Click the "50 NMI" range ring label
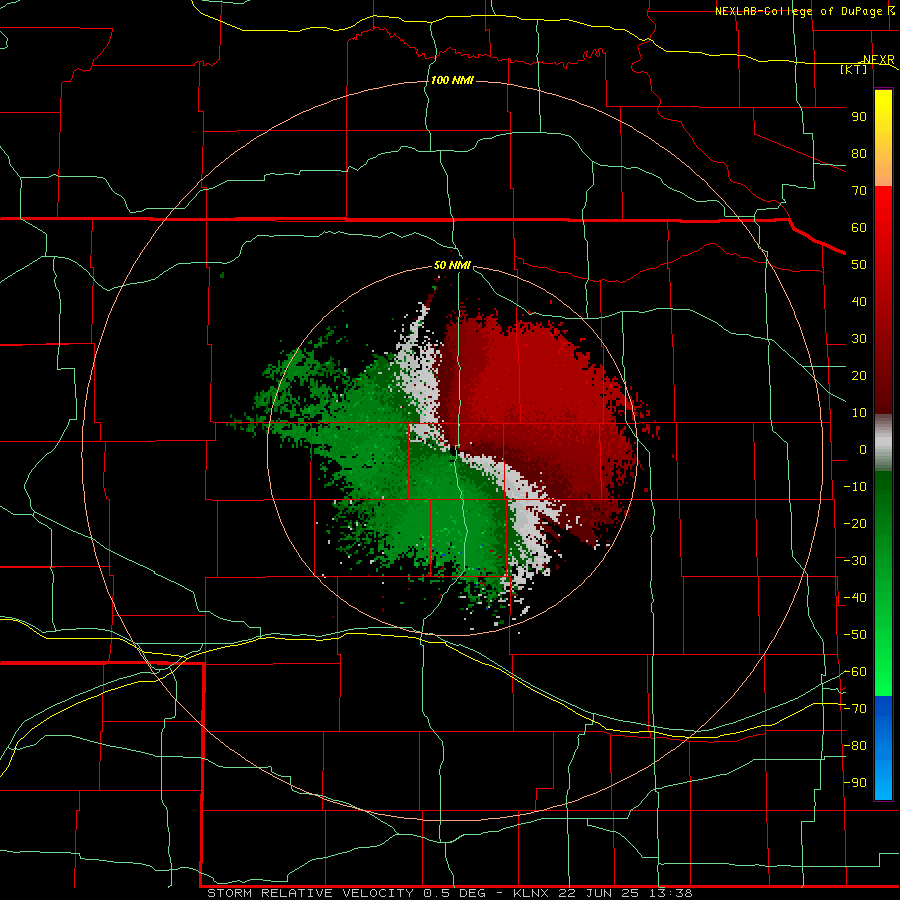Viewport: 900px width, 900px height. pyautogui.click(x=452, y=265)
